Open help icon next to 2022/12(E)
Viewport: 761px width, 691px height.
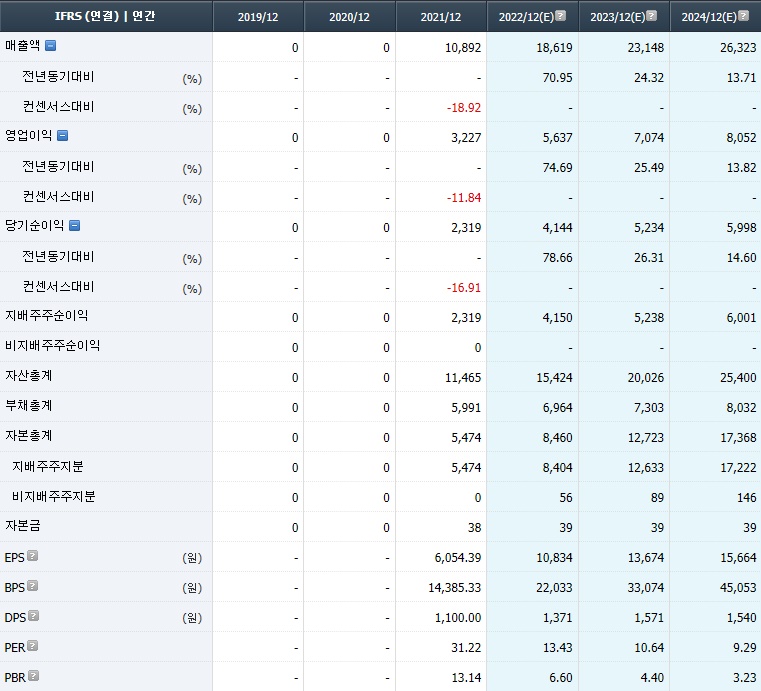[x=561, y=16]
